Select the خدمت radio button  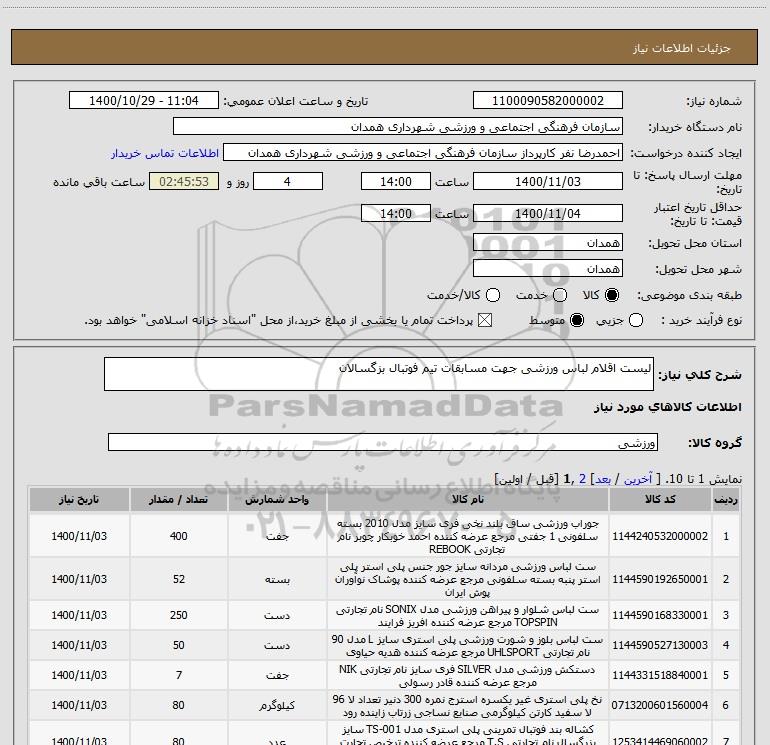click(560, 295)
